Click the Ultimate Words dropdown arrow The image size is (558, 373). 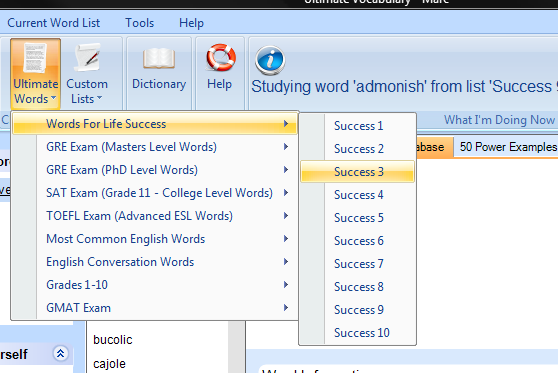point(53,98)
